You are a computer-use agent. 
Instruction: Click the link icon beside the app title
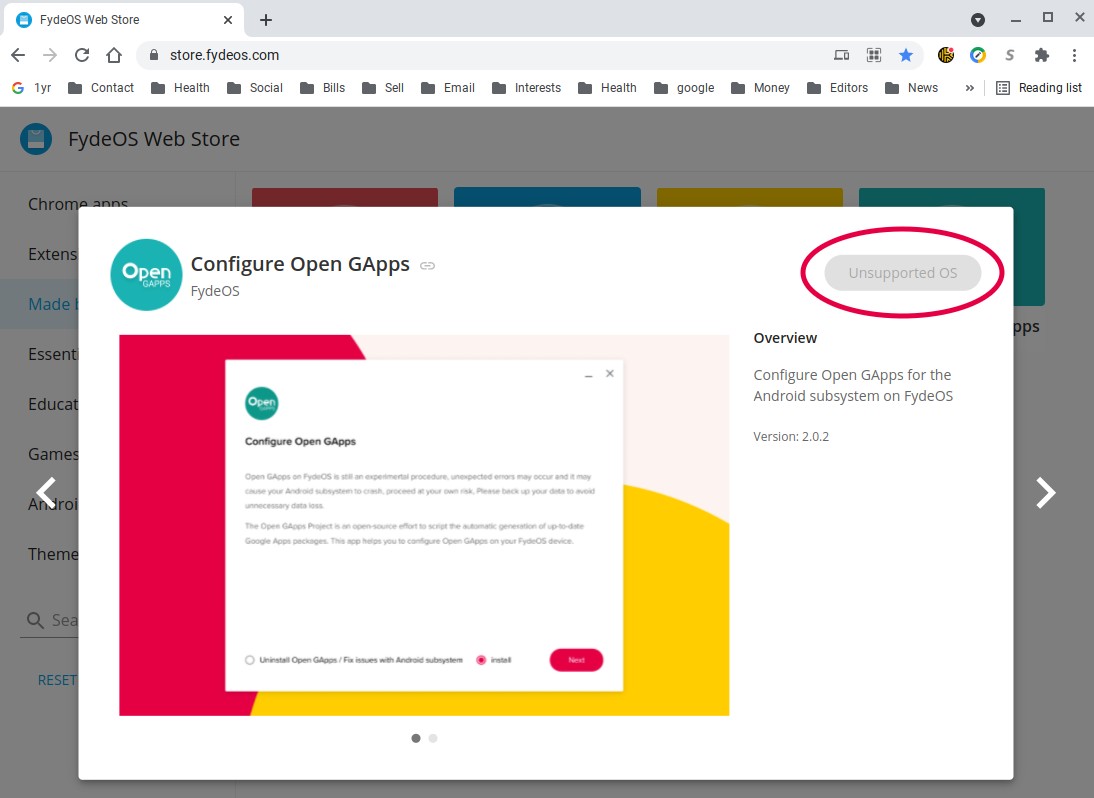(x=427, y=266)
